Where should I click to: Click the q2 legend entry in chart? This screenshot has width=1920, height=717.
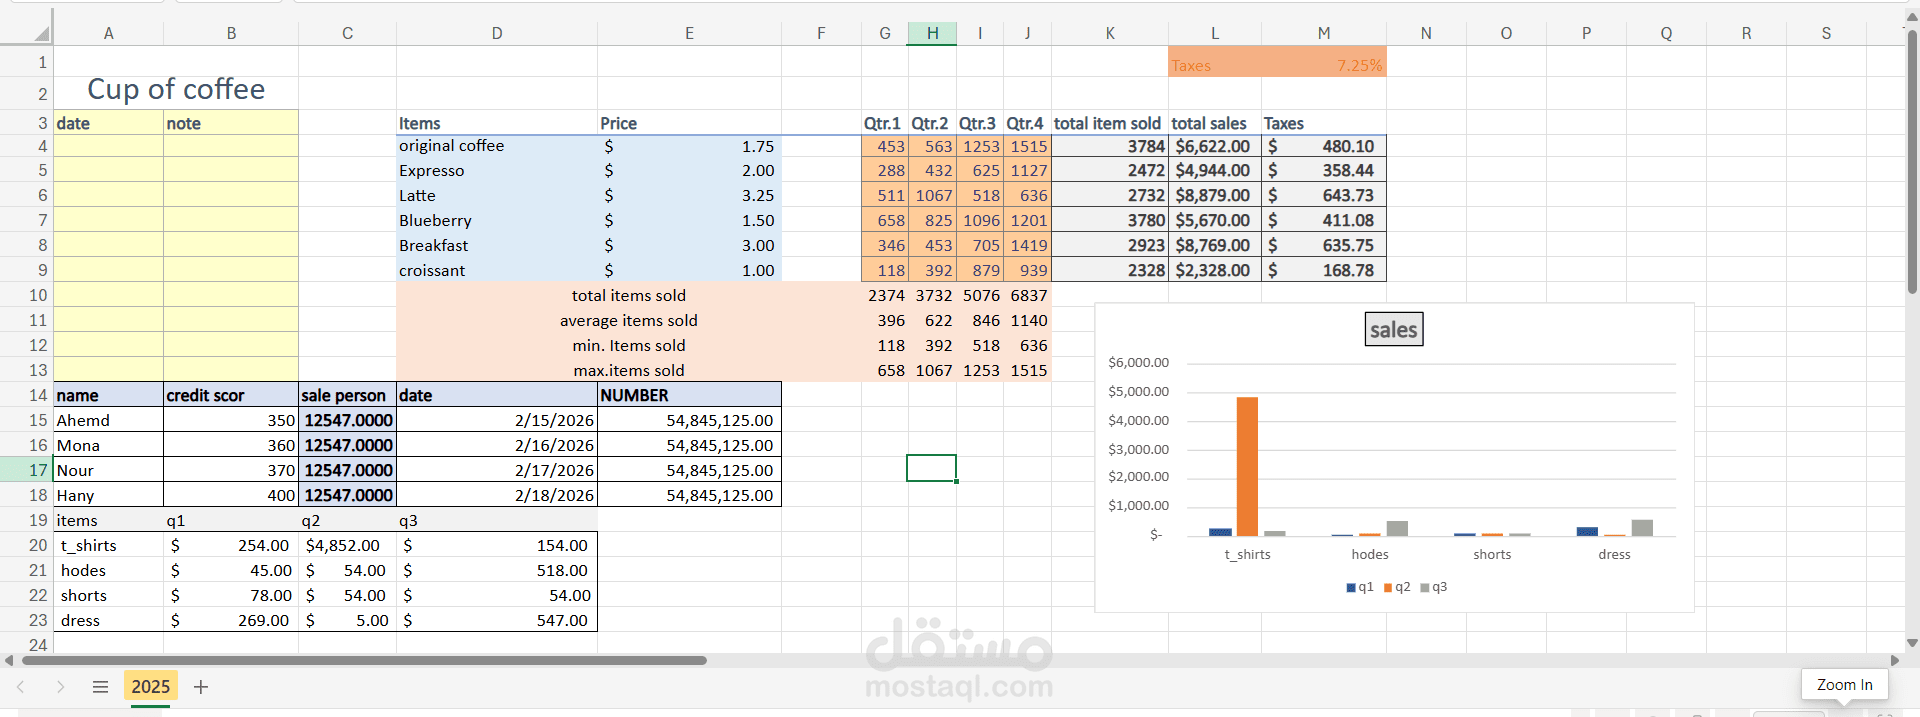[1397, 587]
